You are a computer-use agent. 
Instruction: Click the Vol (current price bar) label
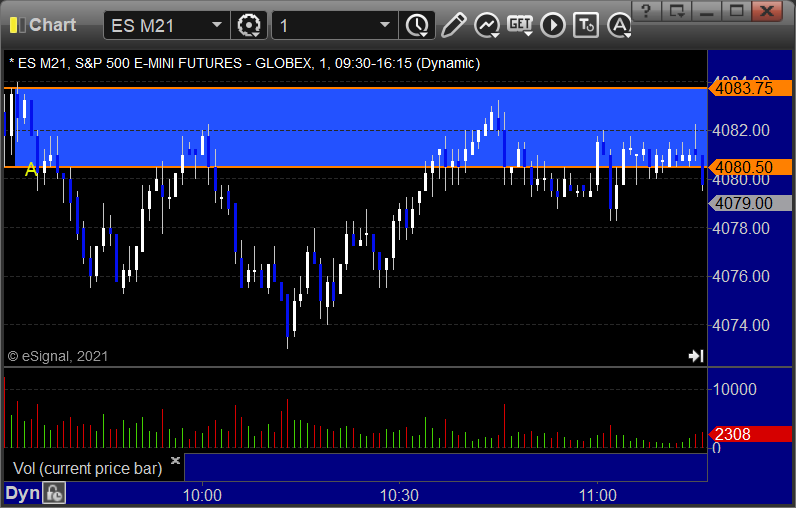pos(87,468)
